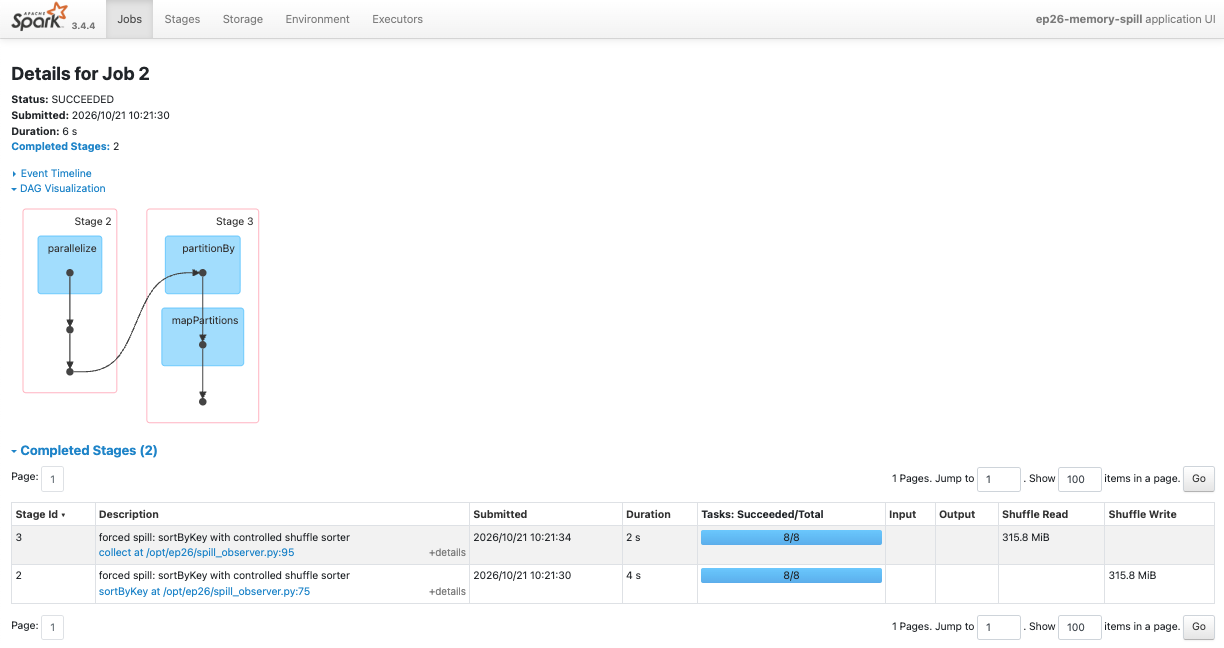Click the bottom Go button
This screenshot has height=648, width=1224.
click(1198, 627)
